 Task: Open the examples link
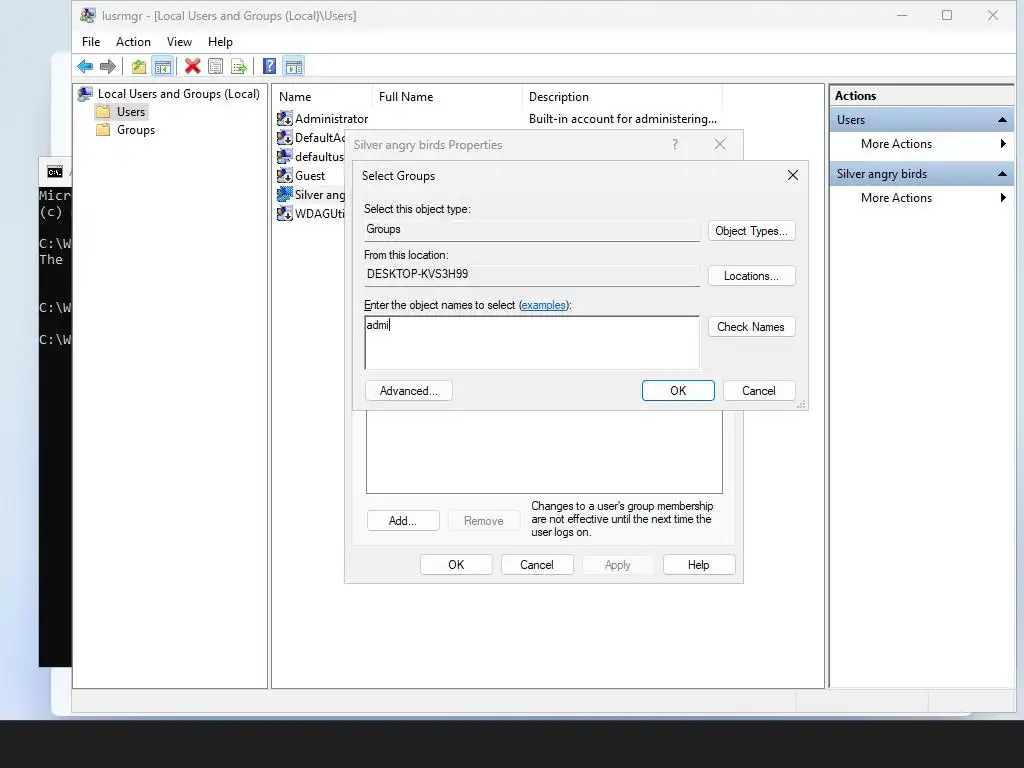543,305
